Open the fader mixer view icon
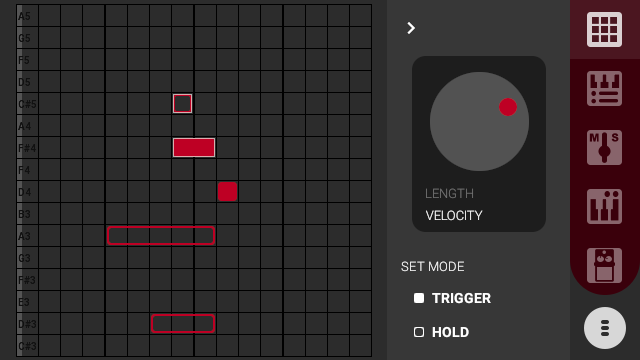This screenshot has height=360, width=640. 604,207
